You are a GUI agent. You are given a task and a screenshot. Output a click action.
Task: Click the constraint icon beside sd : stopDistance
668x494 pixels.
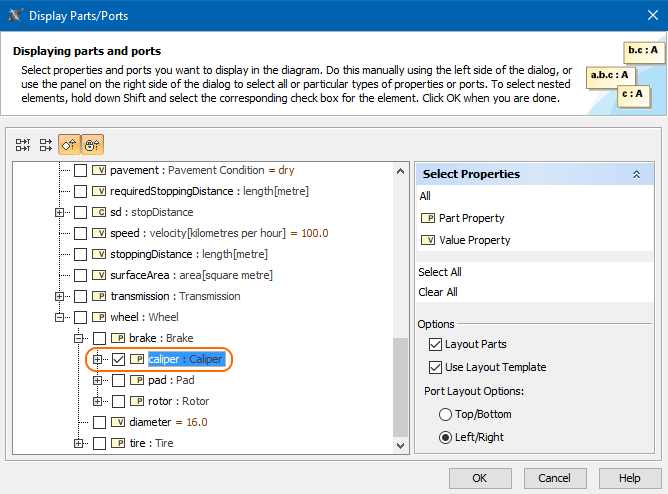pos(99,212)
